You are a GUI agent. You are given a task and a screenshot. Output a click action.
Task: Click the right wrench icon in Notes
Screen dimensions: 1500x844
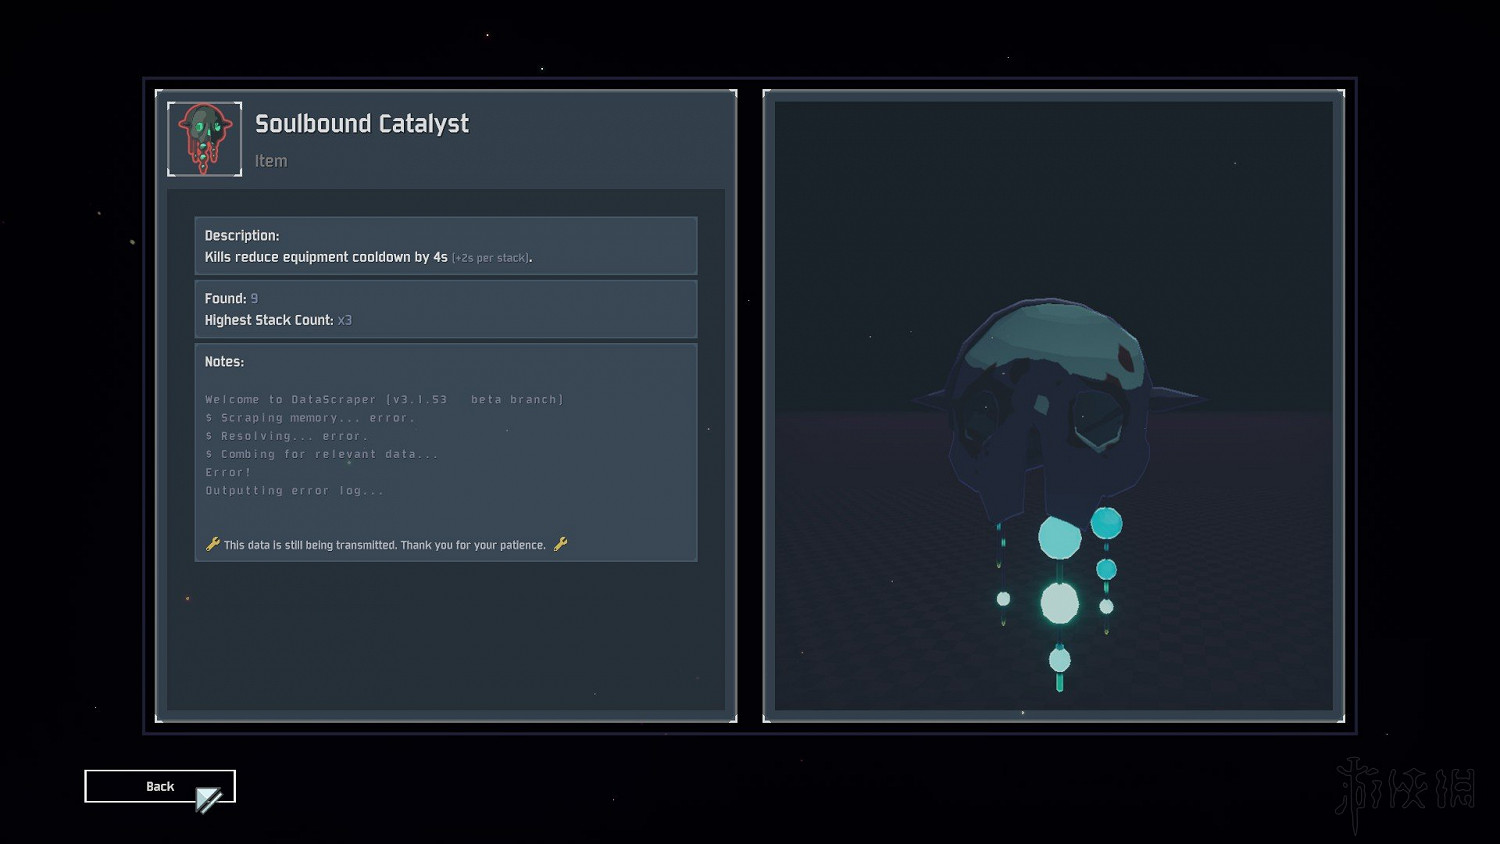tap(560, 544)
